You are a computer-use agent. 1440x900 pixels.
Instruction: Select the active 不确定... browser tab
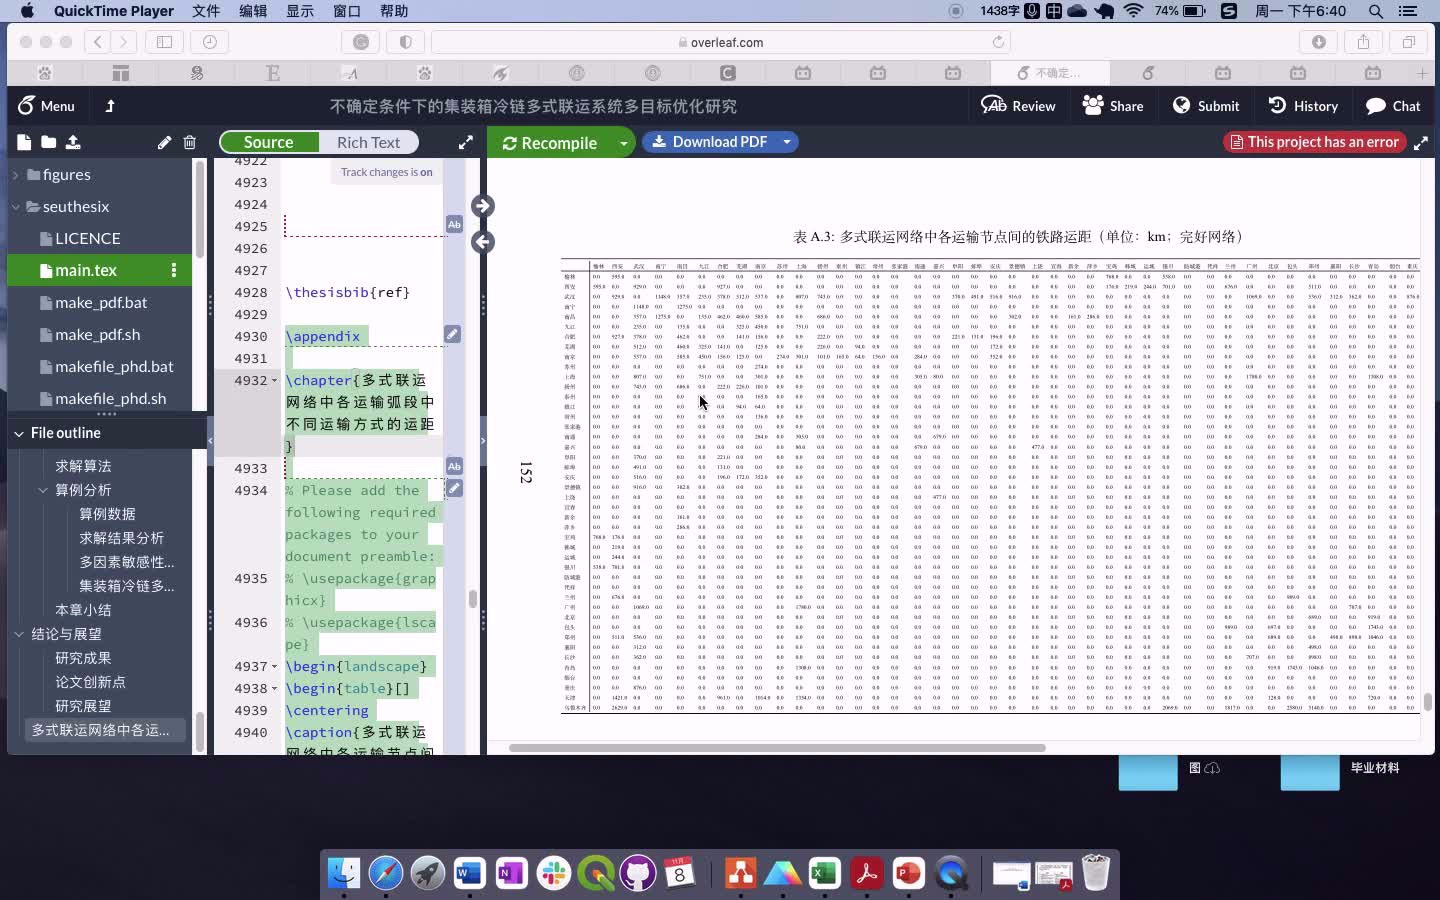pyautogui.click(x=1049, y=73)
